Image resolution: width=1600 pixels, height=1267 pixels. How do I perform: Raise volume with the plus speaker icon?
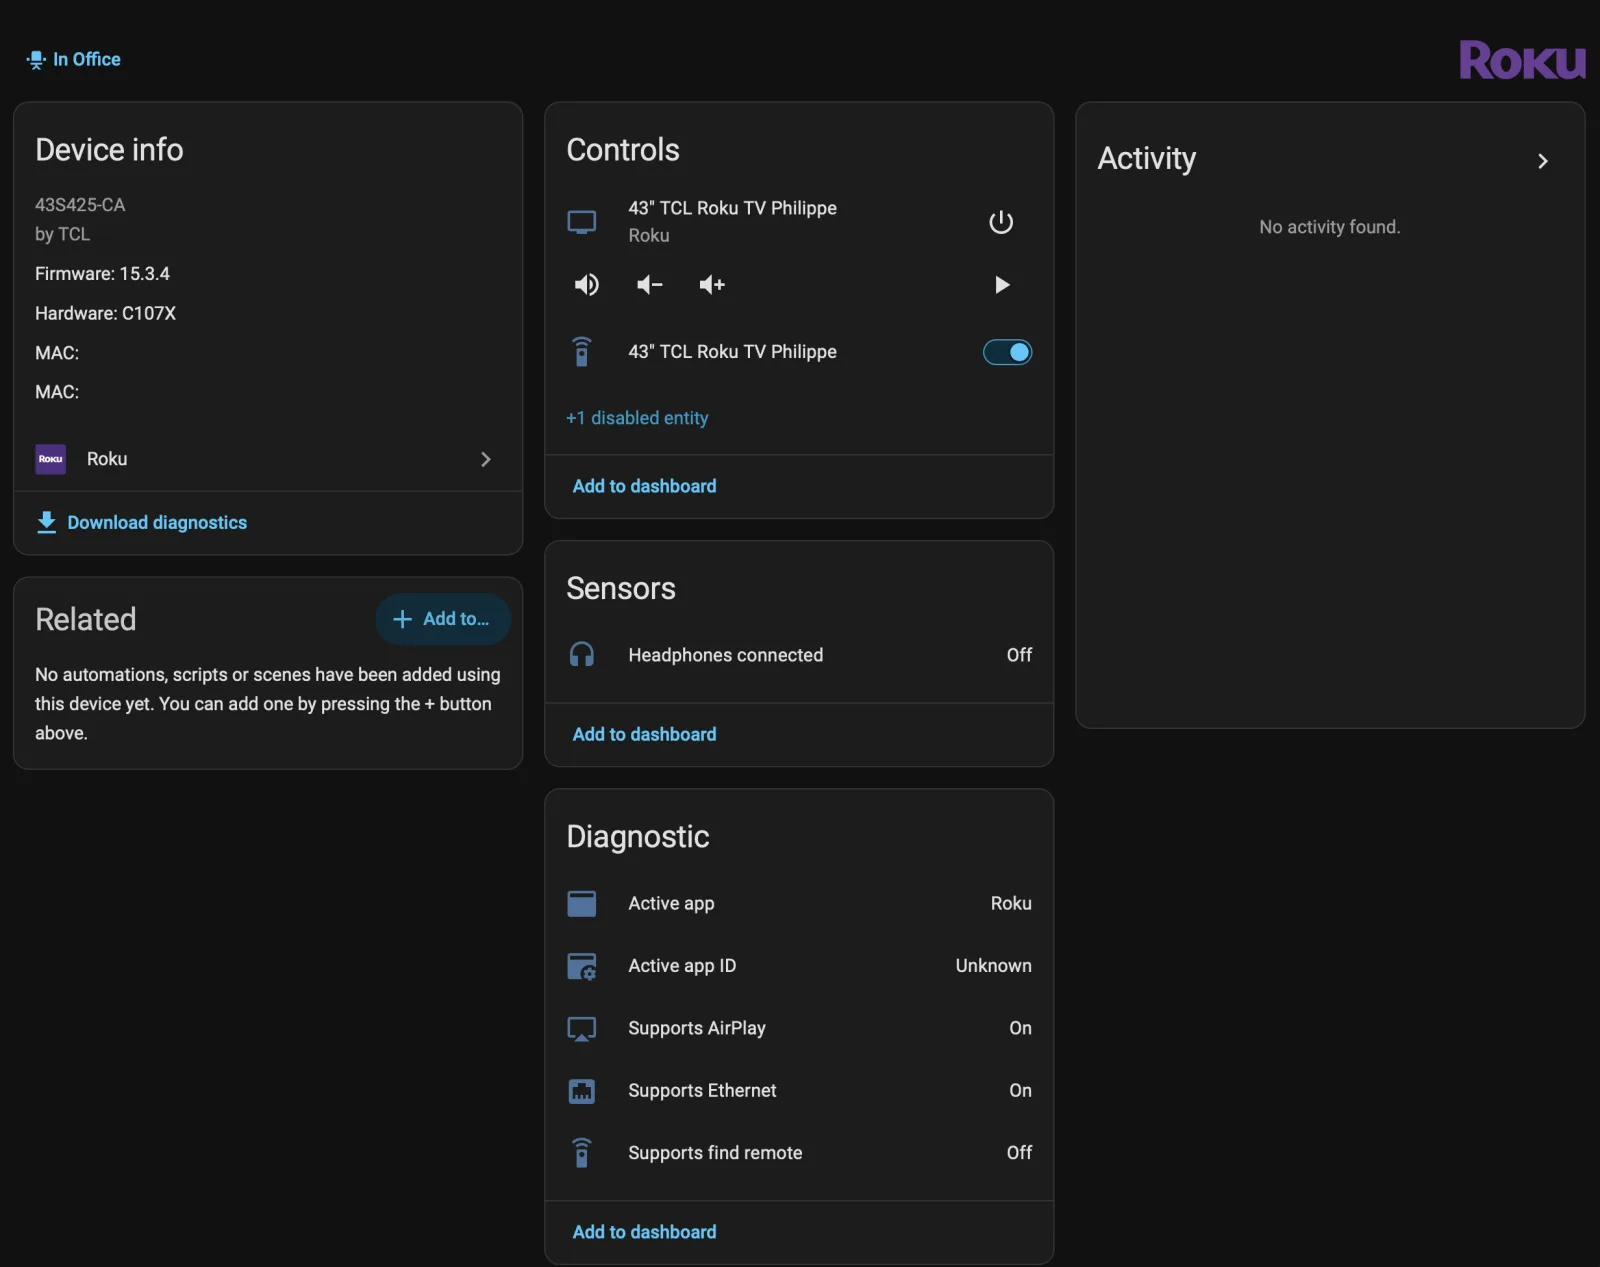tap(712, 285)
